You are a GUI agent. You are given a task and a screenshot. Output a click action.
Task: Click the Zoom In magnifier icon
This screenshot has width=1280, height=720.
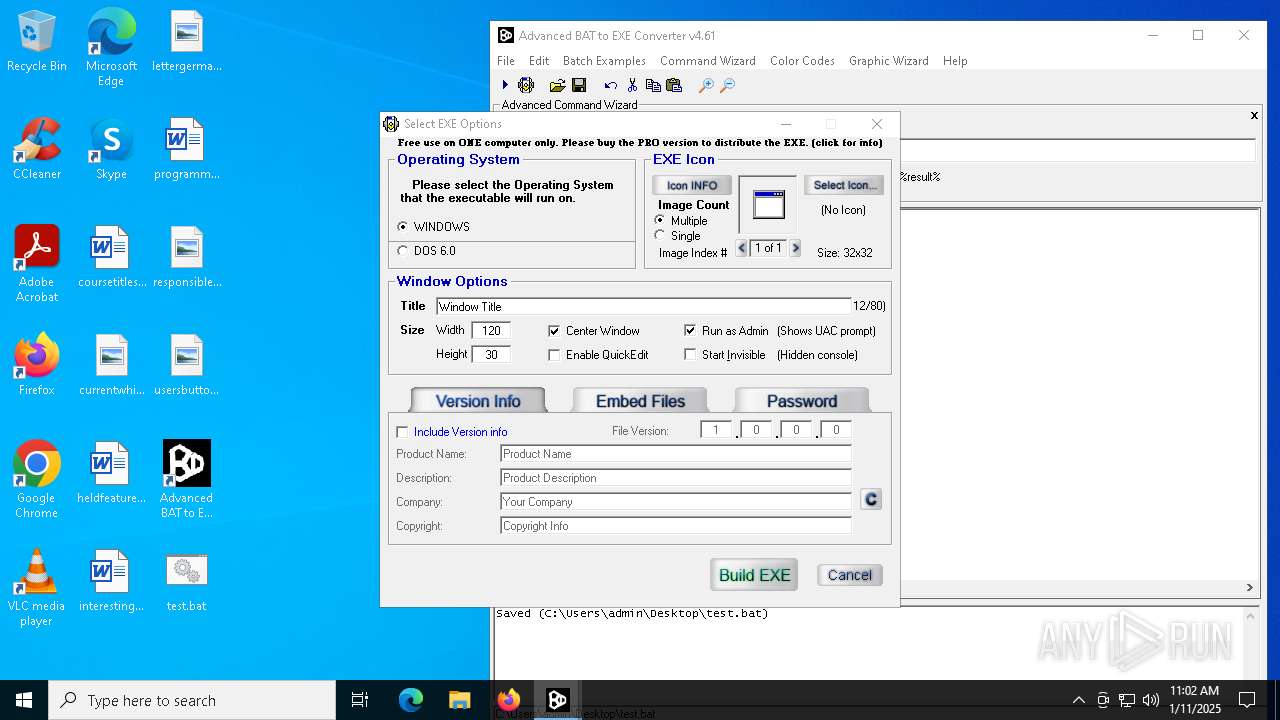(706, 86)
